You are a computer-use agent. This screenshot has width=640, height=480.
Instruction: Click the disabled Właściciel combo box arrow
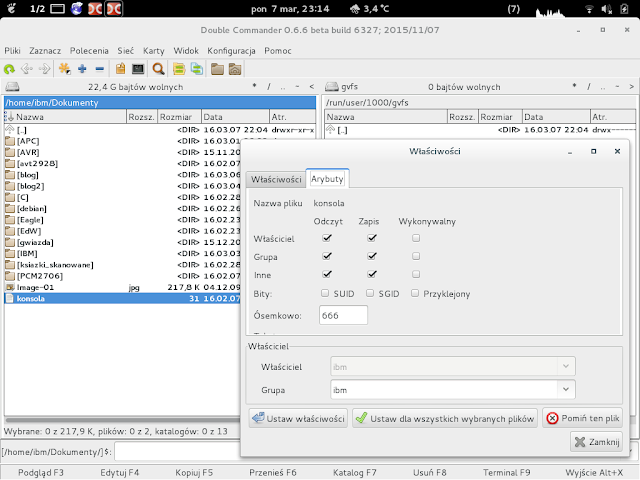point(566,366)
